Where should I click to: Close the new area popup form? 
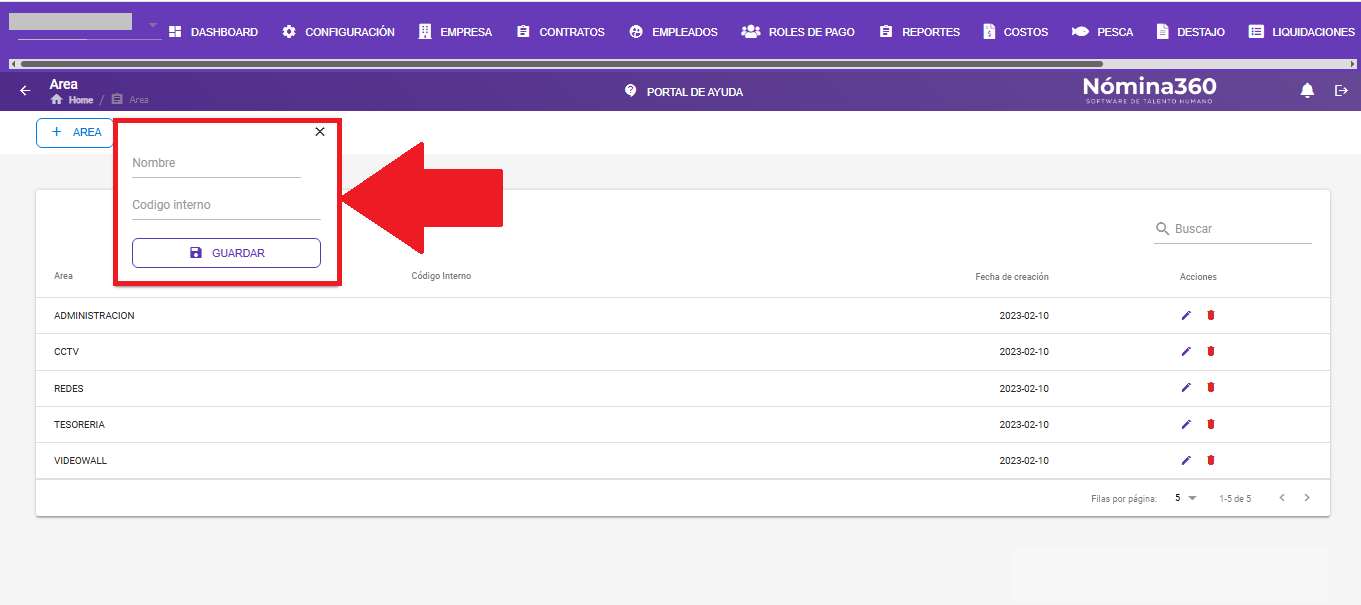pos(320,131)
